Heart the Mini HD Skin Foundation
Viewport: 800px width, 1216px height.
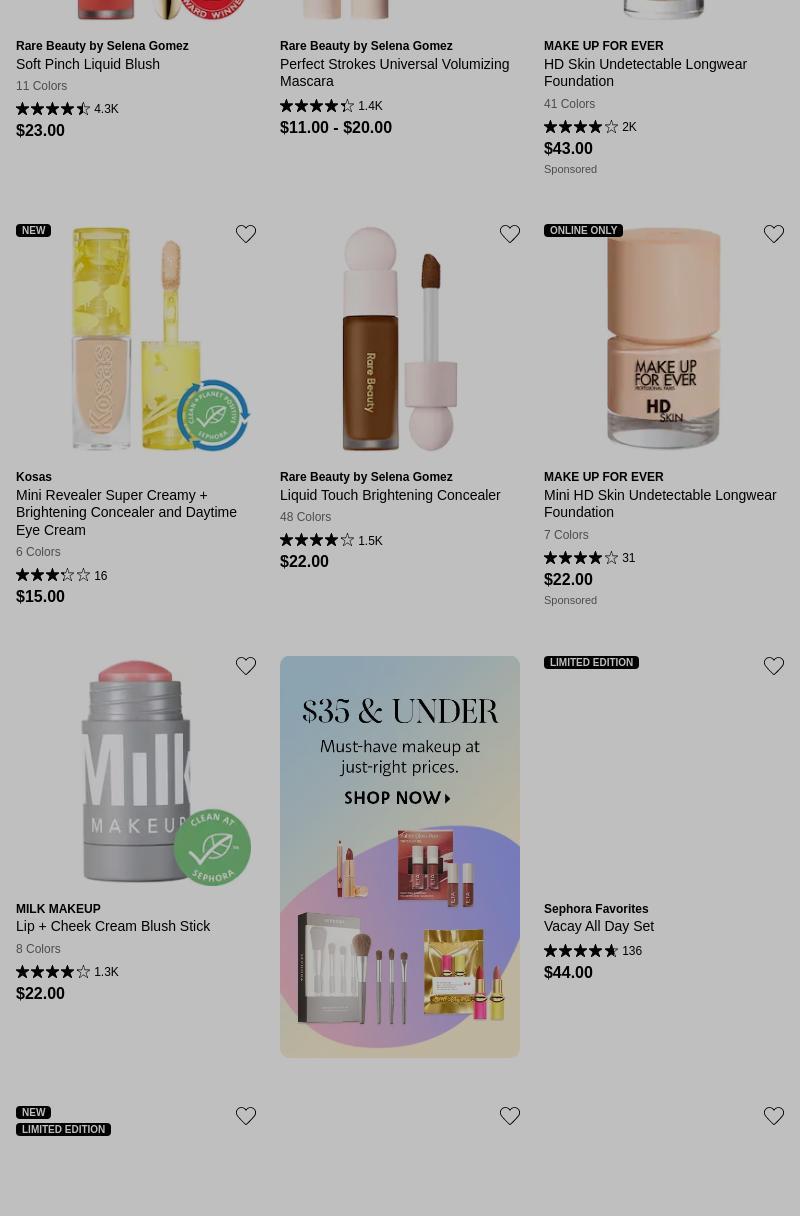point(774,234)
